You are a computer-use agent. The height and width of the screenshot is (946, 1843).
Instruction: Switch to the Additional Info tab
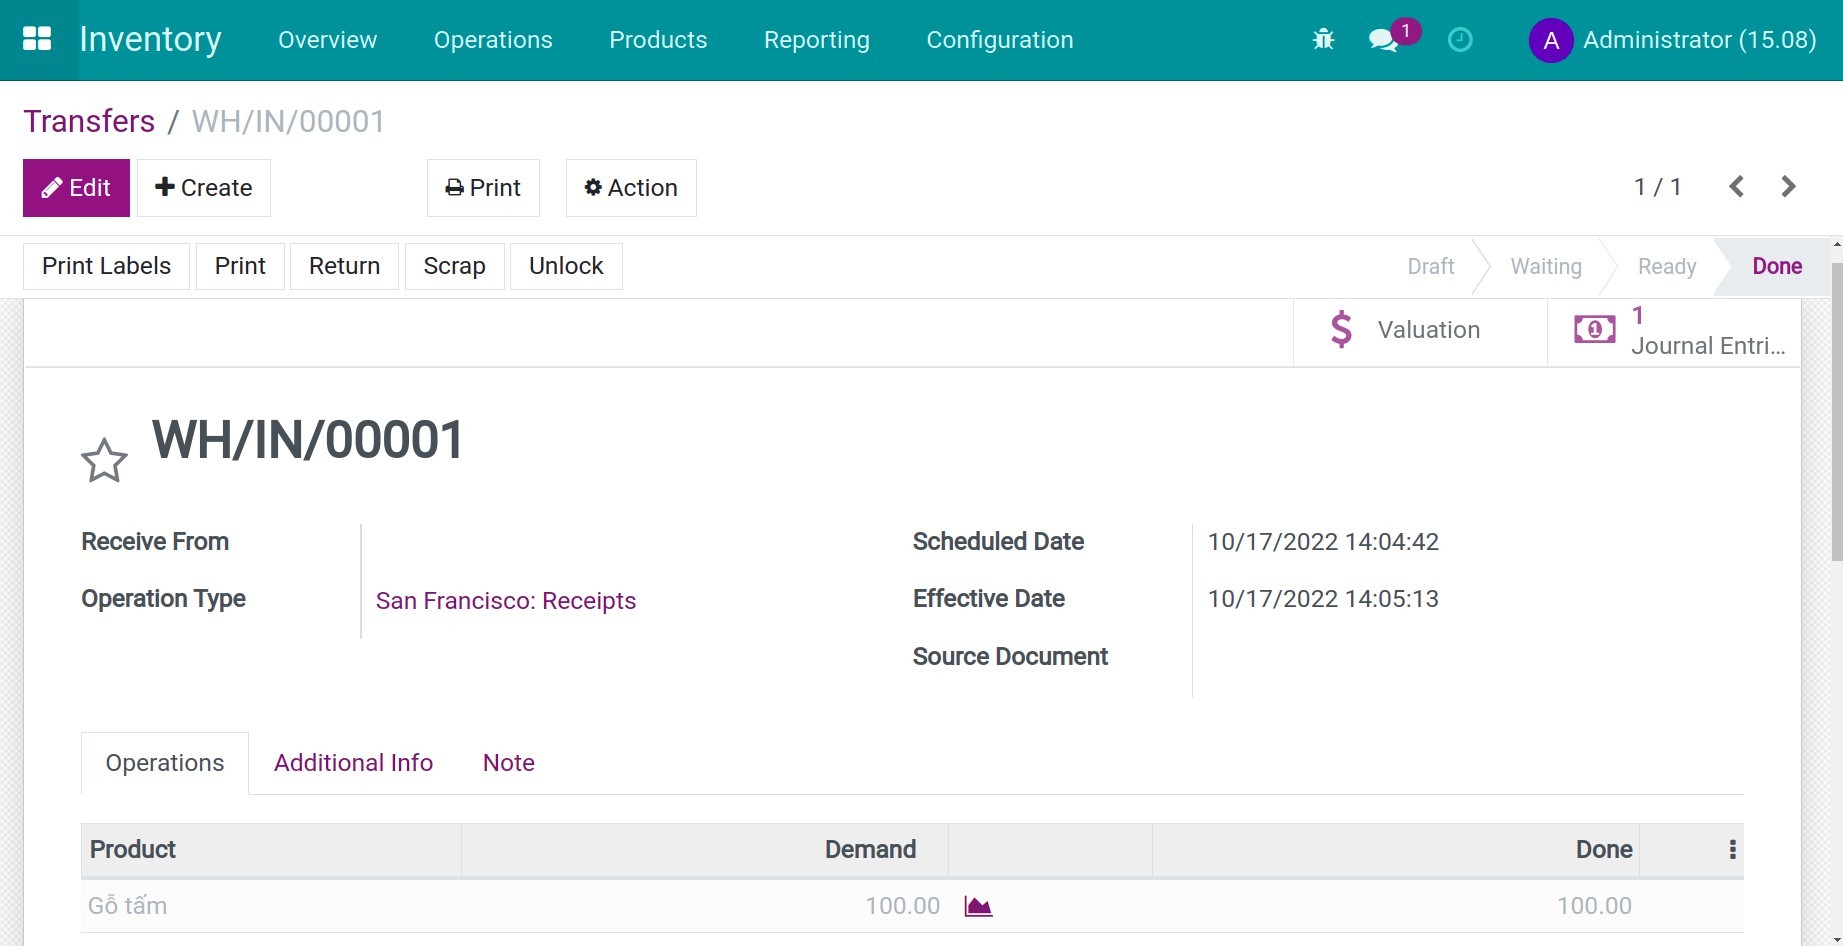[353, 763]
